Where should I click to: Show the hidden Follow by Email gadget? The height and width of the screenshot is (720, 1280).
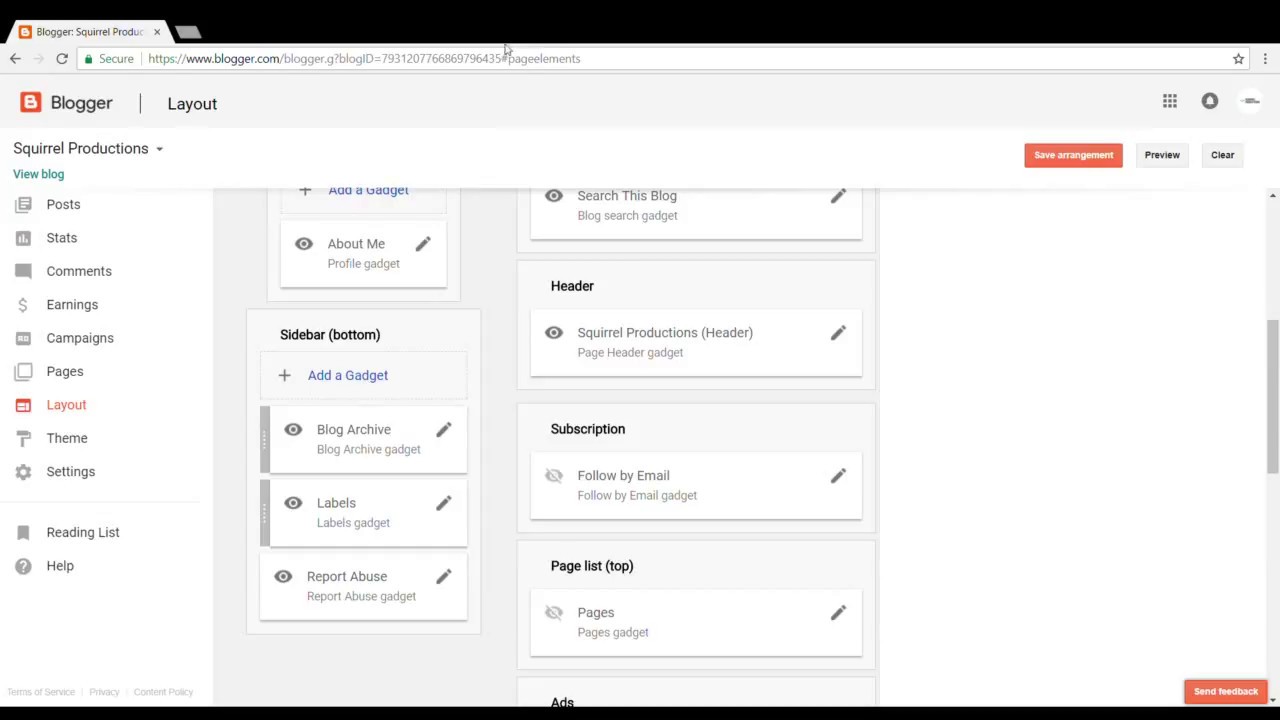click(554, 476)
